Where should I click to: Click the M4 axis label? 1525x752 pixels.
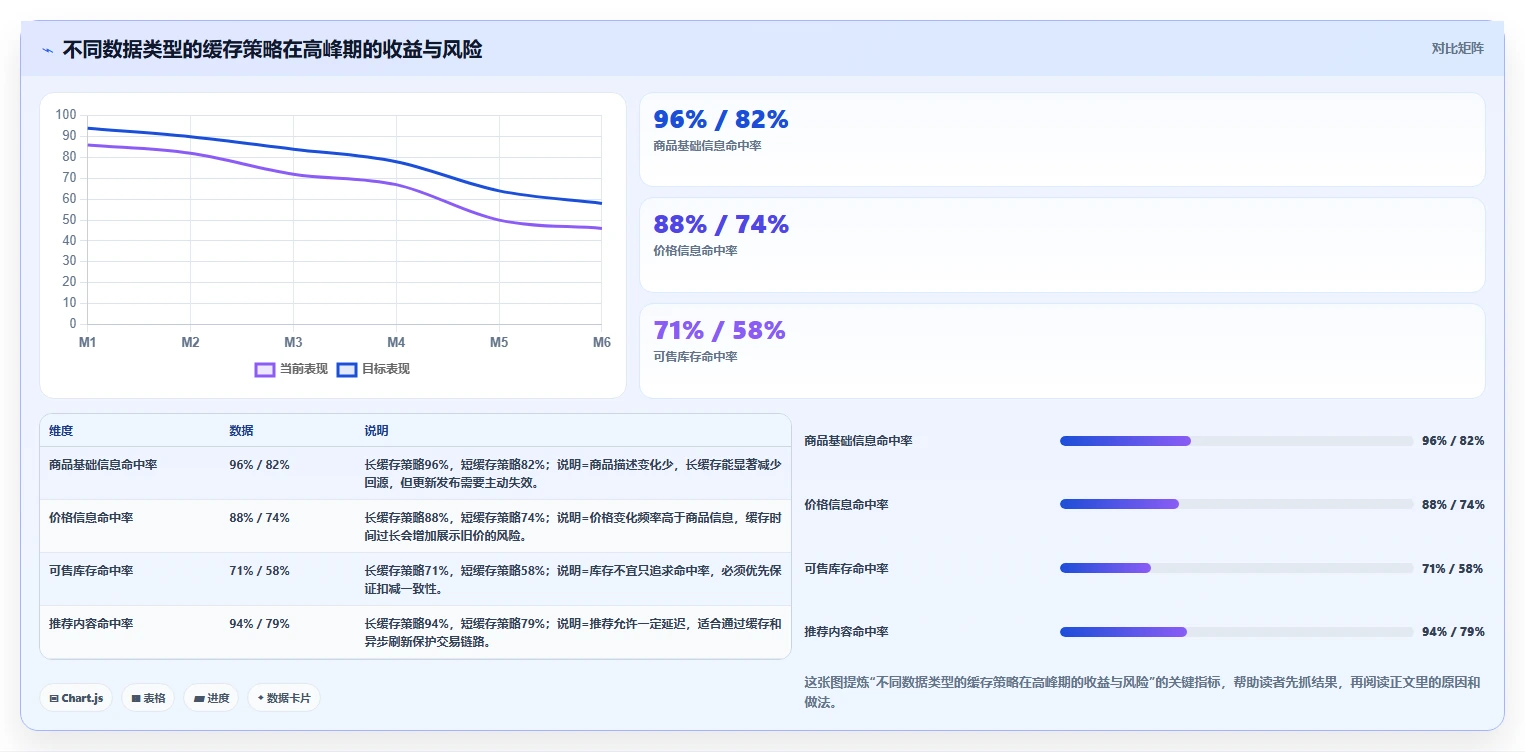[396, 342]
